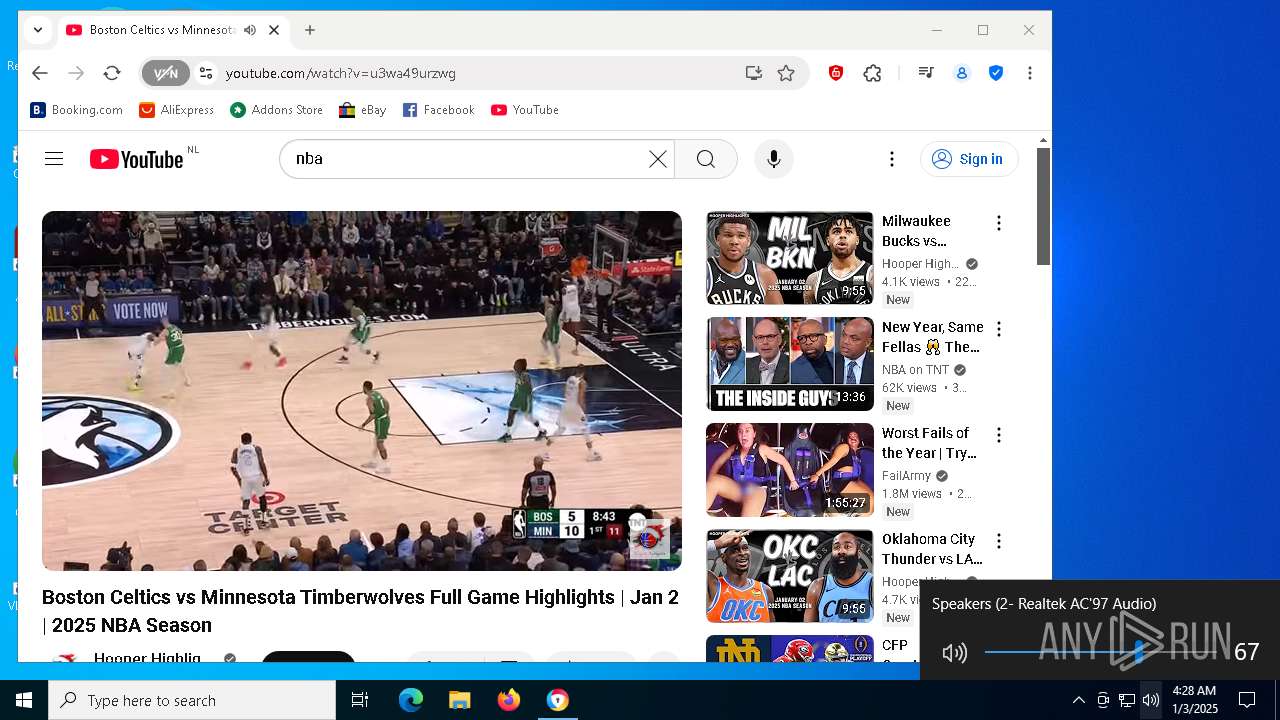The image size is (1280, 720).
Task: Open Facebook bookmark
Action: (439, 110)
